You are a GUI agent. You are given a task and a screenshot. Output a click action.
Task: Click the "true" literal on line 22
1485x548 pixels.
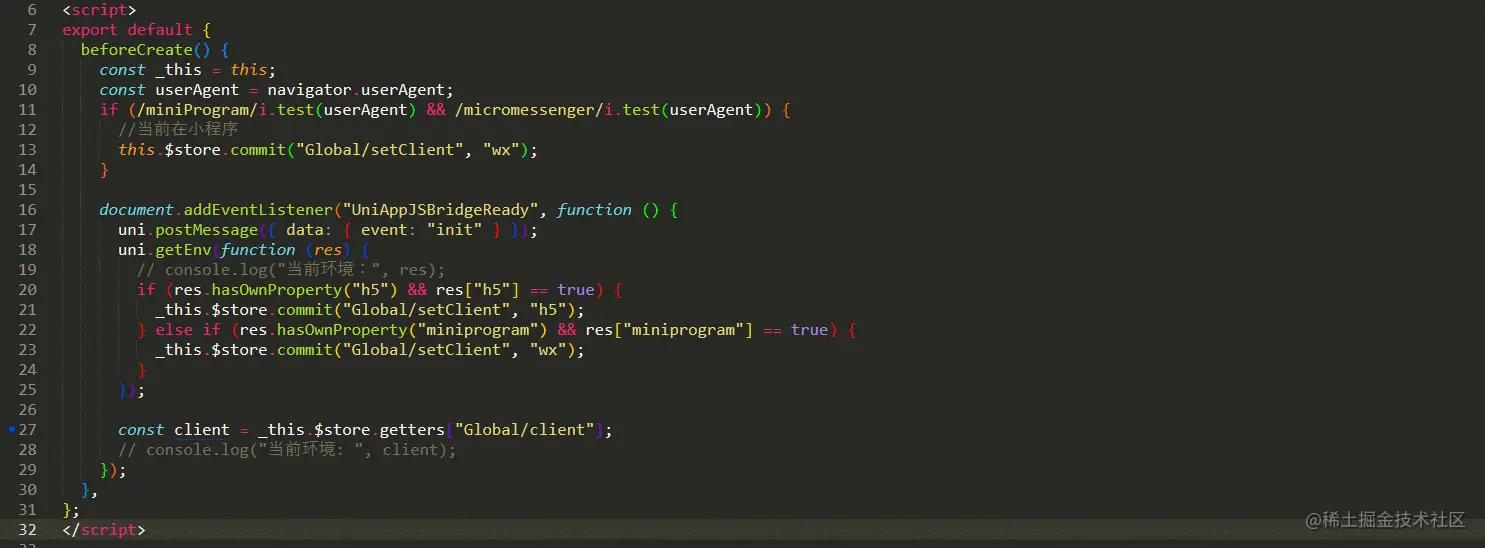pos(810,330)
